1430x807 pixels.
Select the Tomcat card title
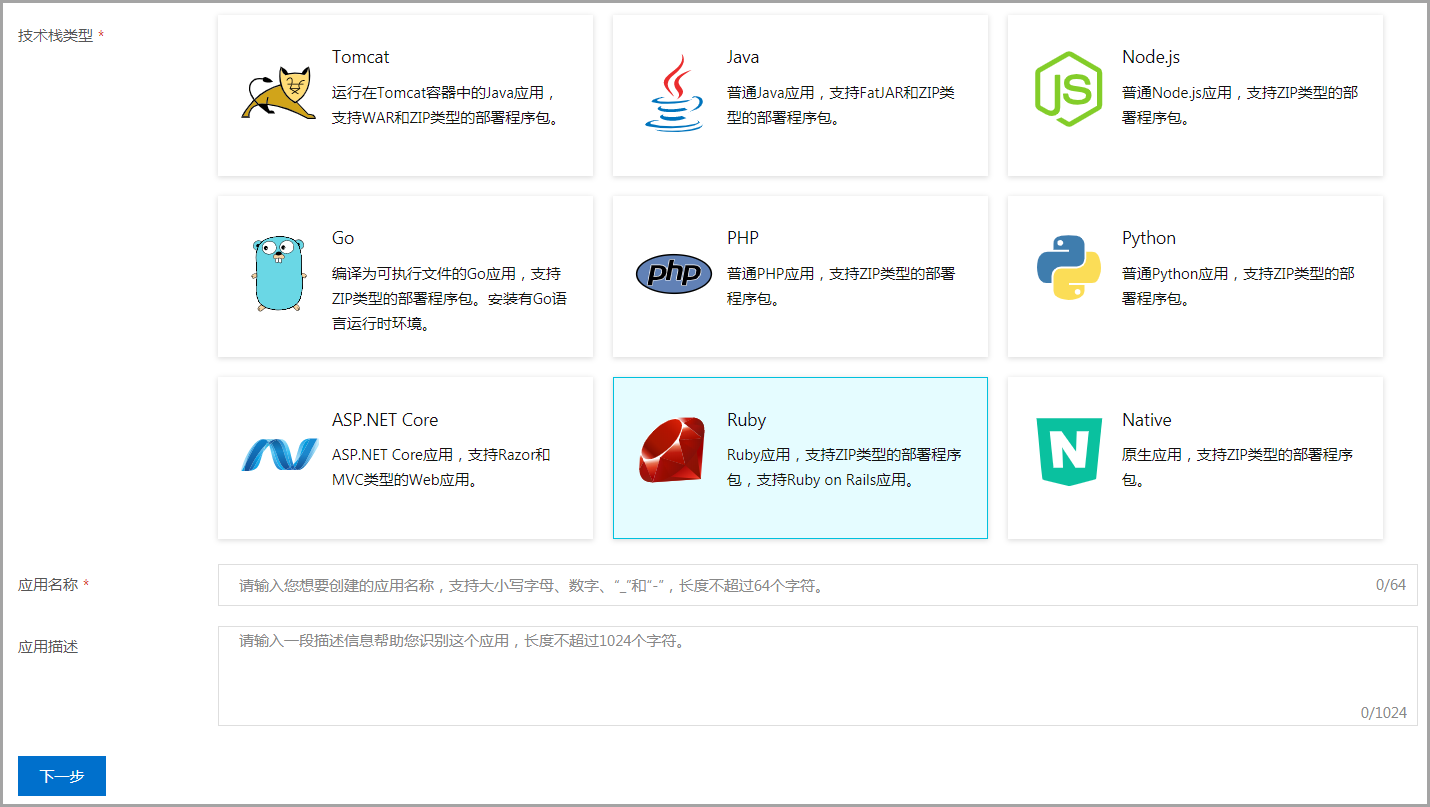(361, 57)
